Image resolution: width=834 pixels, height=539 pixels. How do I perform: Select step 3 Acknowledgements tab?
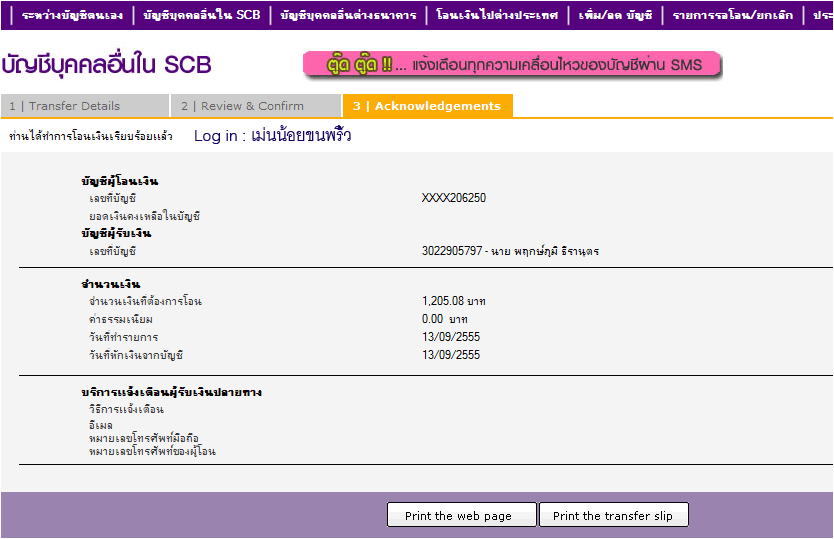click(x=428, y=106)
